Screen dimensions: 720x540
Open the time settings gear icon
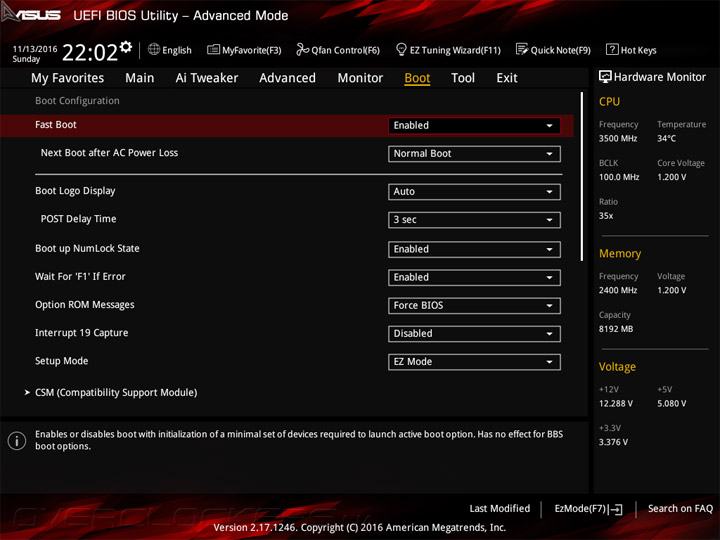click(126, 46)
